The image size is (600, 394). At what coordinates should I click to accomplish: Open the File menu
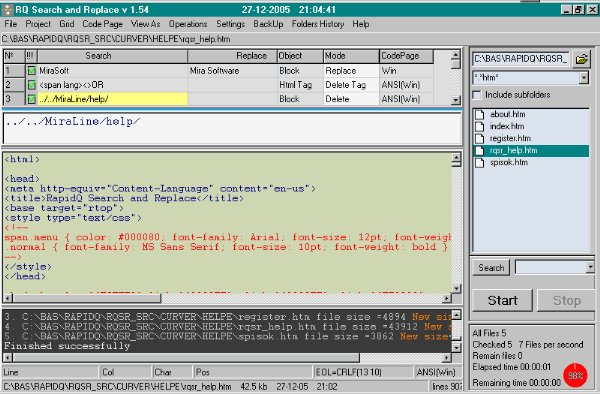[11, 24]
